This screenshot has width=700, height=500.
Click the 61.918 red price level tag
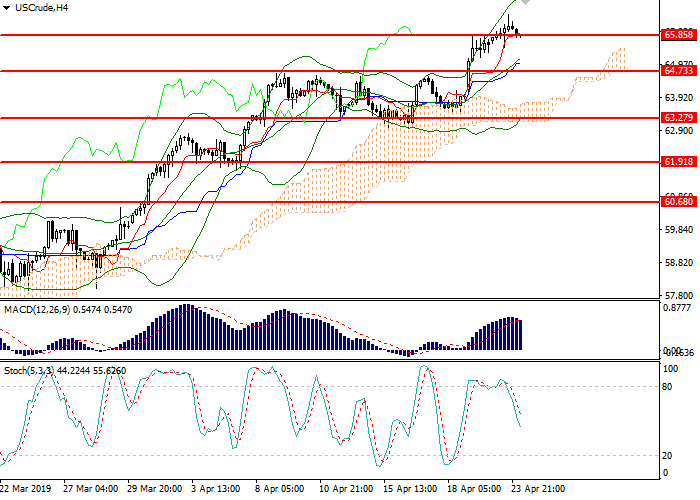678,161
